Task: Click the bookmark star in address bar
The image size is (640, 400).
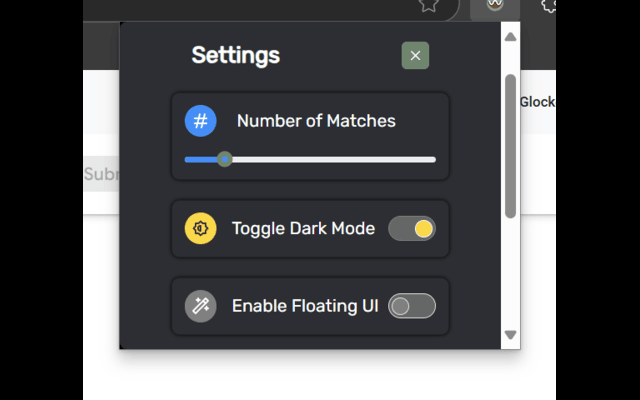Action: pos(429,5)
